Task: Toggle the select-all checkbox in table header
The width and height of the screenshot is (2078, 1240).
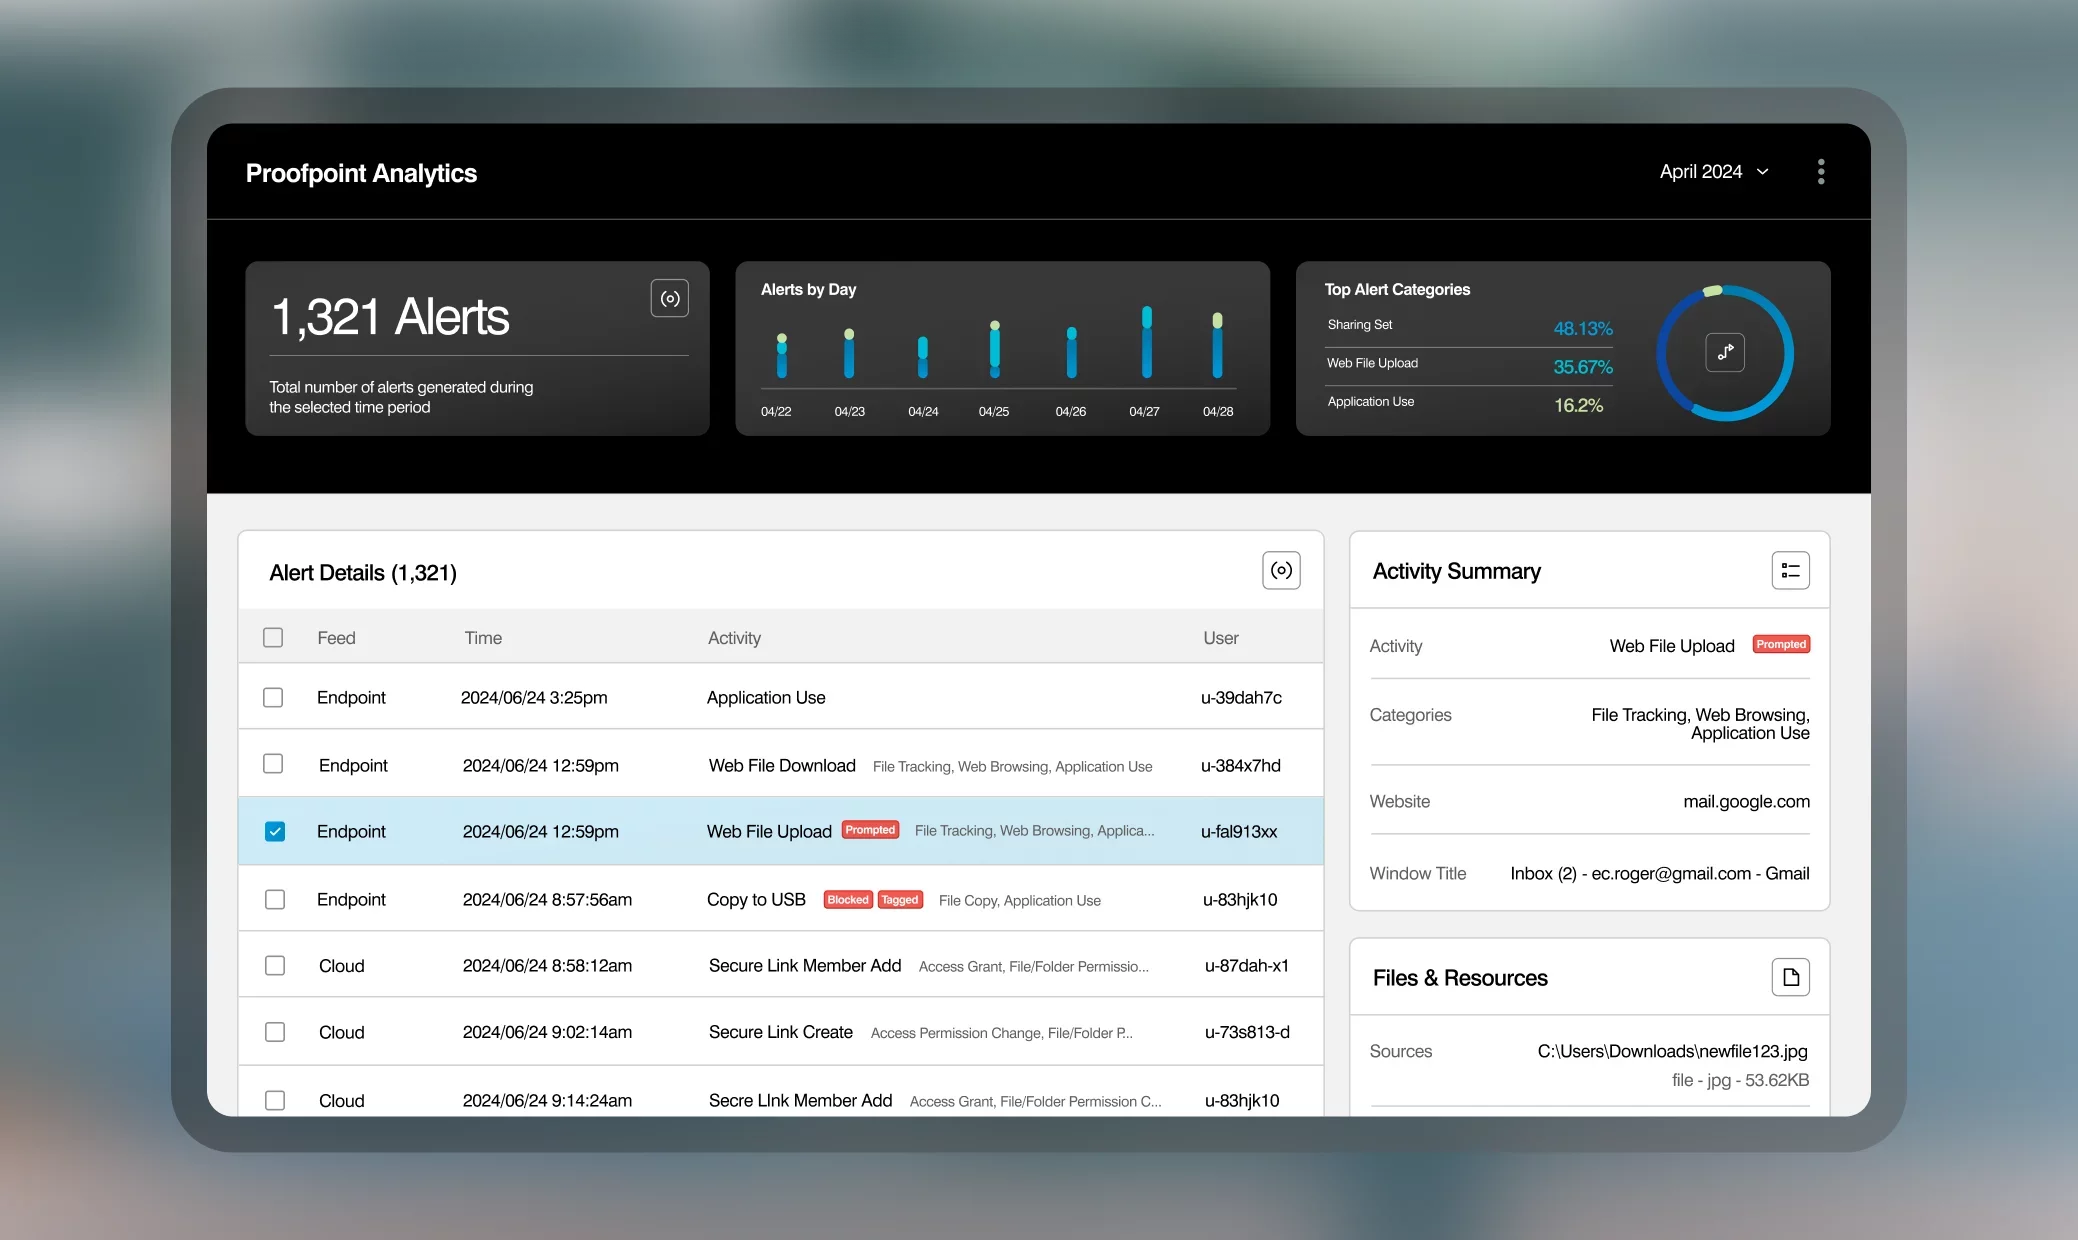Action: point(273,638)
